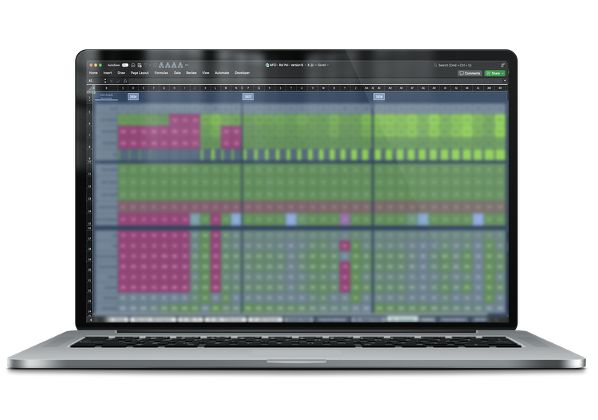Screen dimensions: 598x420
Task: Switch to the Page Layout tab
Action: tap(140, 73)
